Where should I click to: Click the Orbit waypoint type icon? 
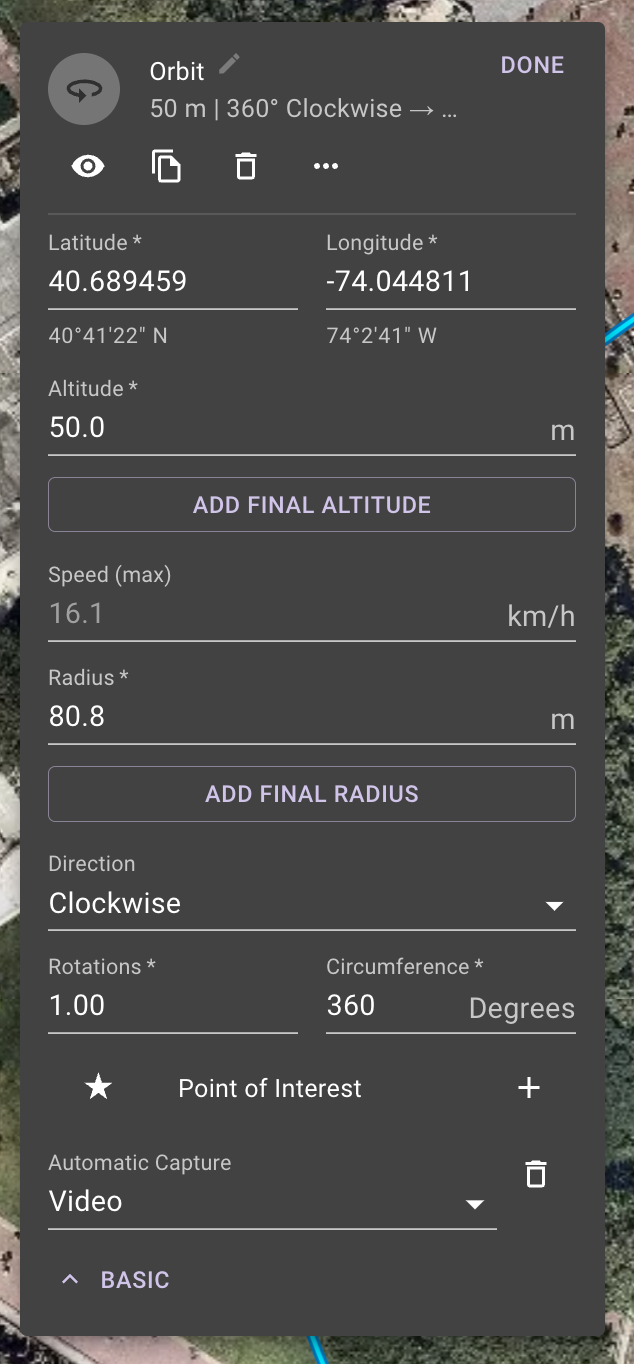pyautogui.click(x=84, y=89)
